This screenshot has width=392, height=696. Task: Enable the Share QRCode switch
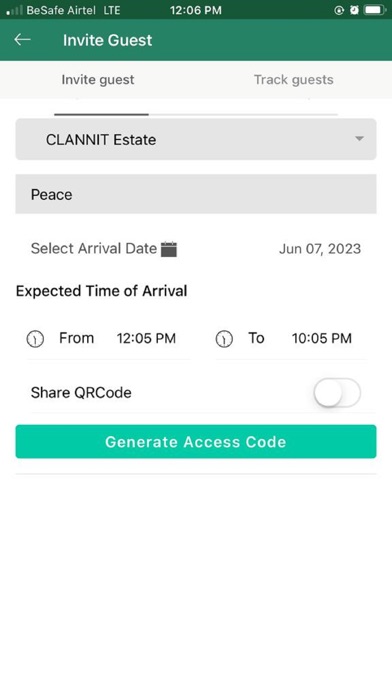click(x=337, y=393)
